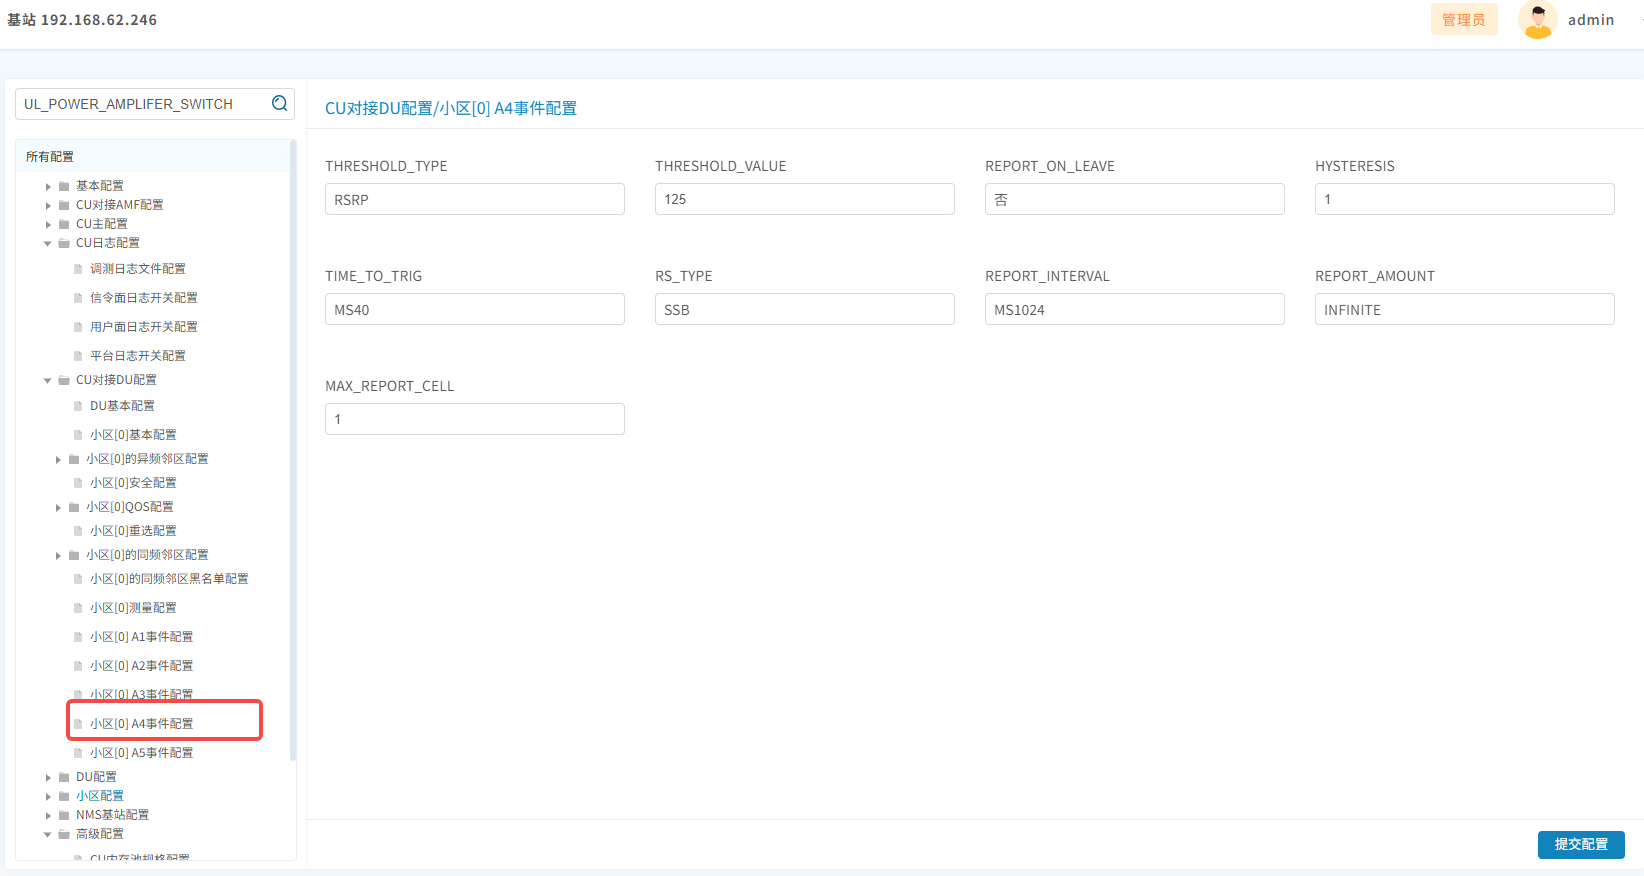The image size is (1644, 876).
Task: Open the REPORT_ON_LEAVE dropdown
Action: [1134, 199]
